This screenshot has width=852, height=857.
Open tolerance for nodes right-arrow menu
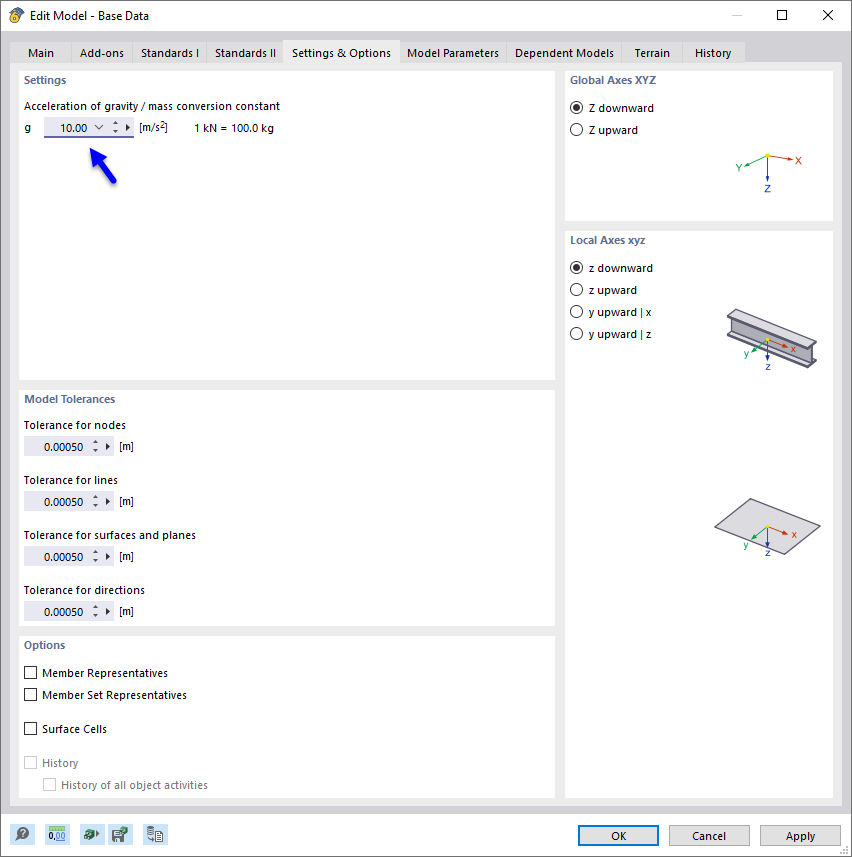(x=108, y=447)
